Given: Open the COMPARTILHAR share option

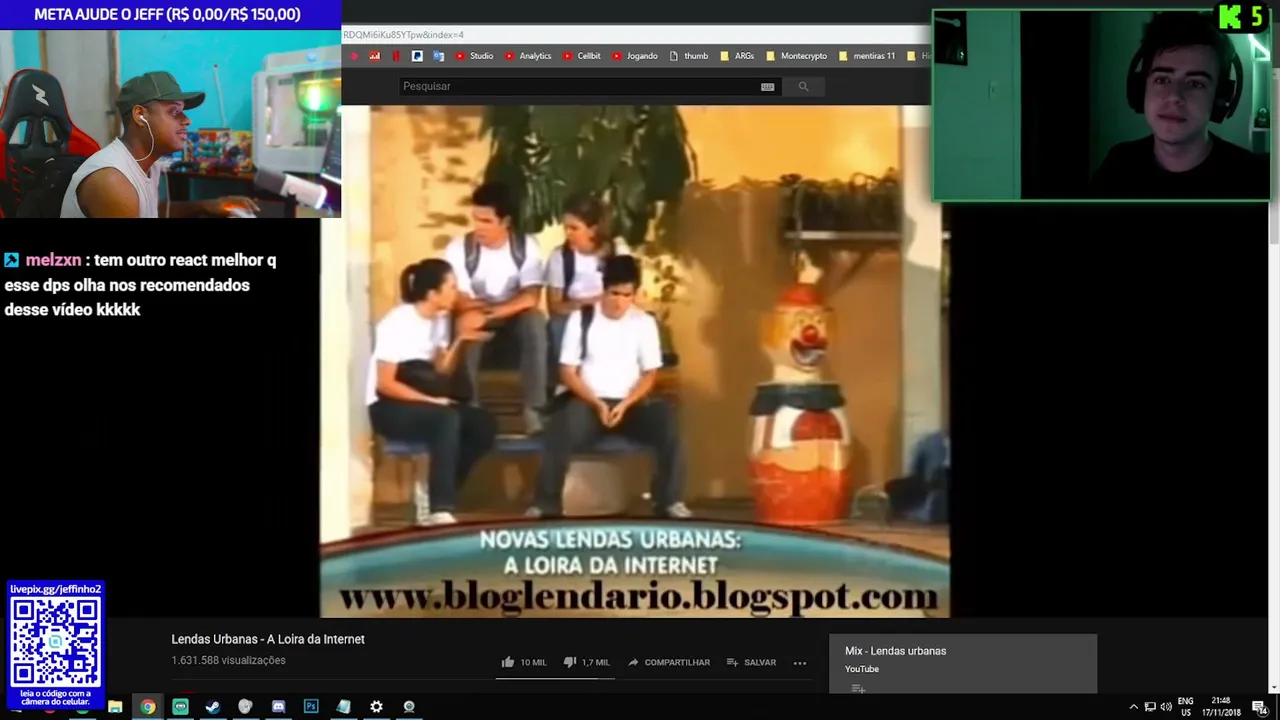Looking at the screenshot, I should point(668,662).
